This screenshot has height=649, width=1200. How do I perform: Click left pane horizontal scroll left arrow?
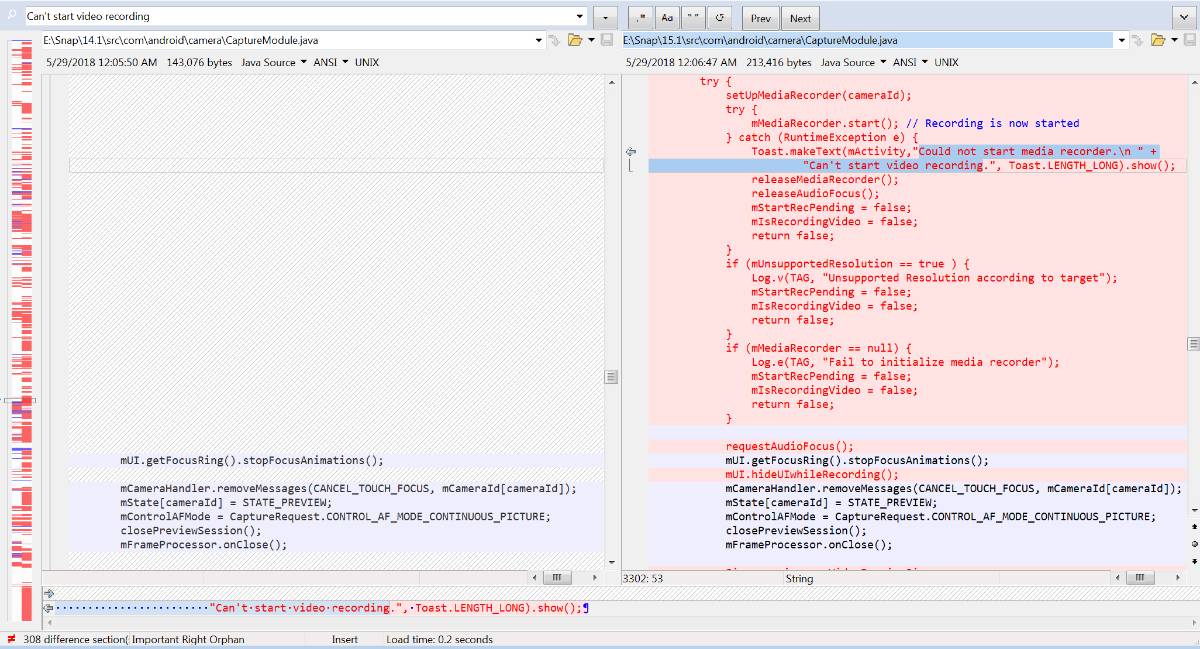[534, 578]
